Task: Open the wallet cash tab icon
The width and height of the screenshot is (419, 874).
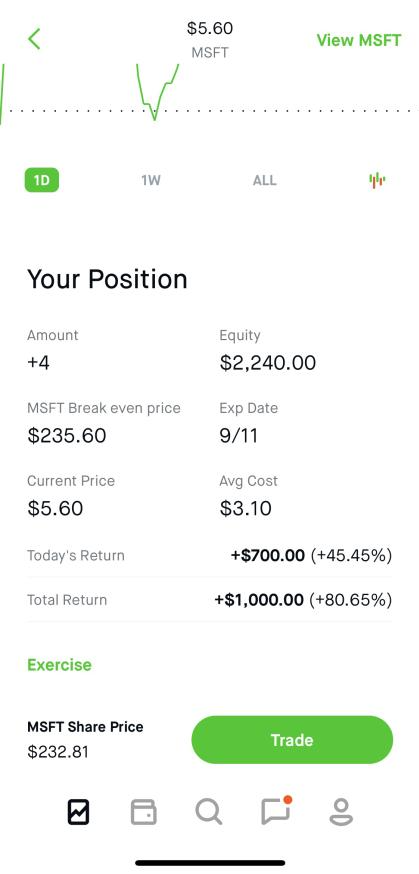Action: 143,812
